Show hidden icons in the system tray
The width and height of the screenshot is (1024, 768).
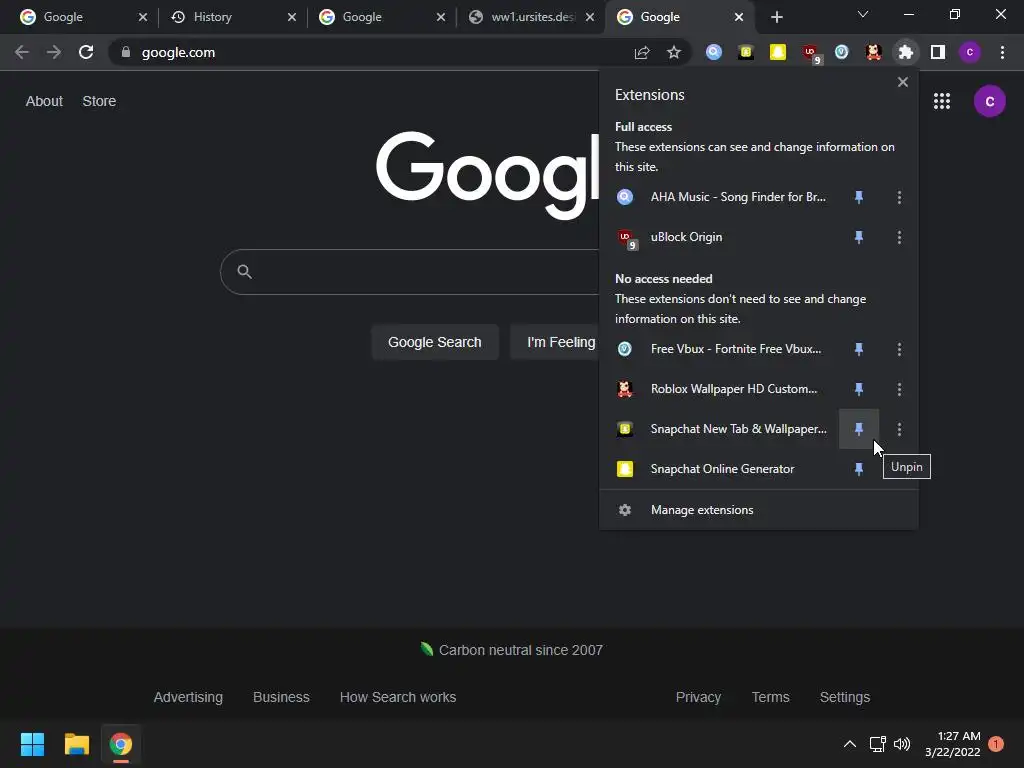click(850, 744)
